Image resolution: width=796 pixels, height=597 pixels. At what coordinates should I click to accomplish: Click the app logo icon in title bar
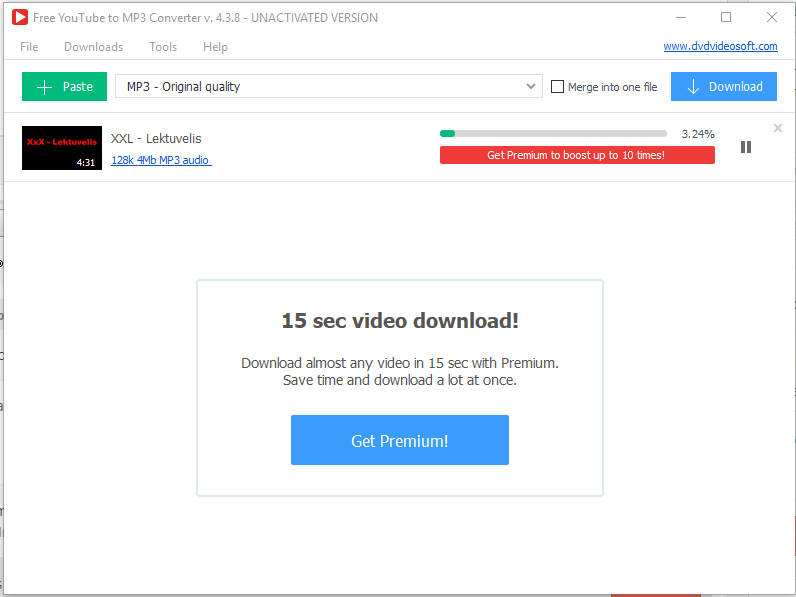tap(20, 17)
